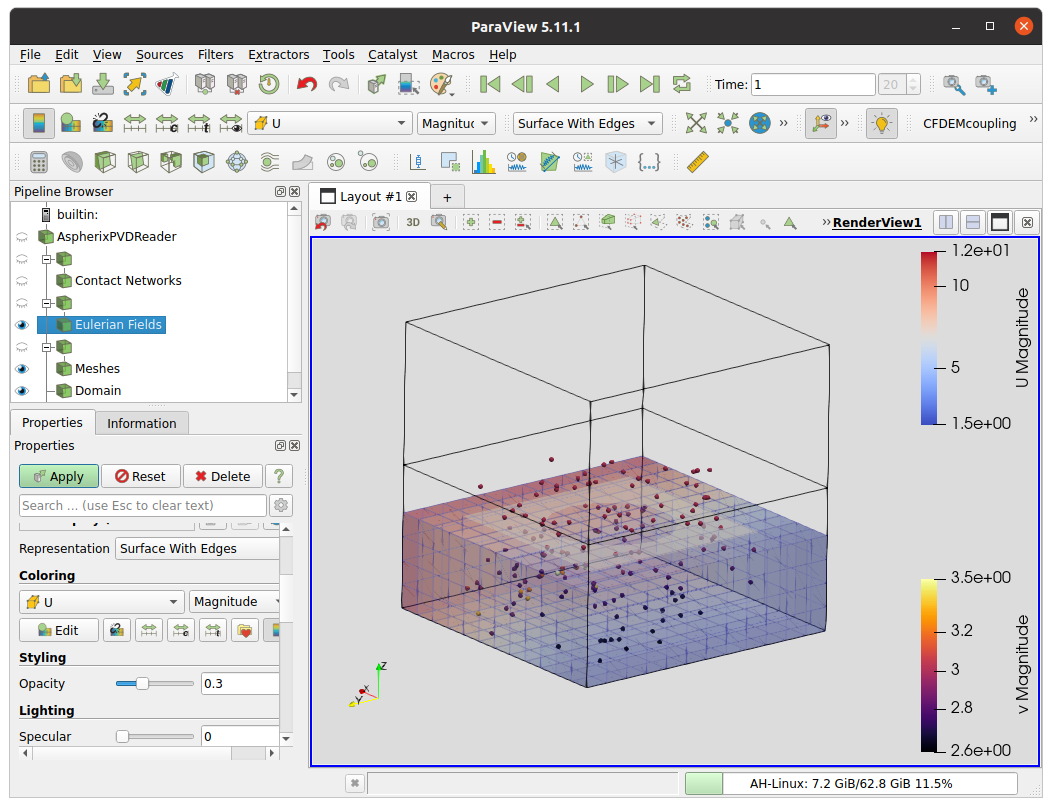Screen dimensions: 1052x807
Task: Open the Filters menu
Action: 215,55
